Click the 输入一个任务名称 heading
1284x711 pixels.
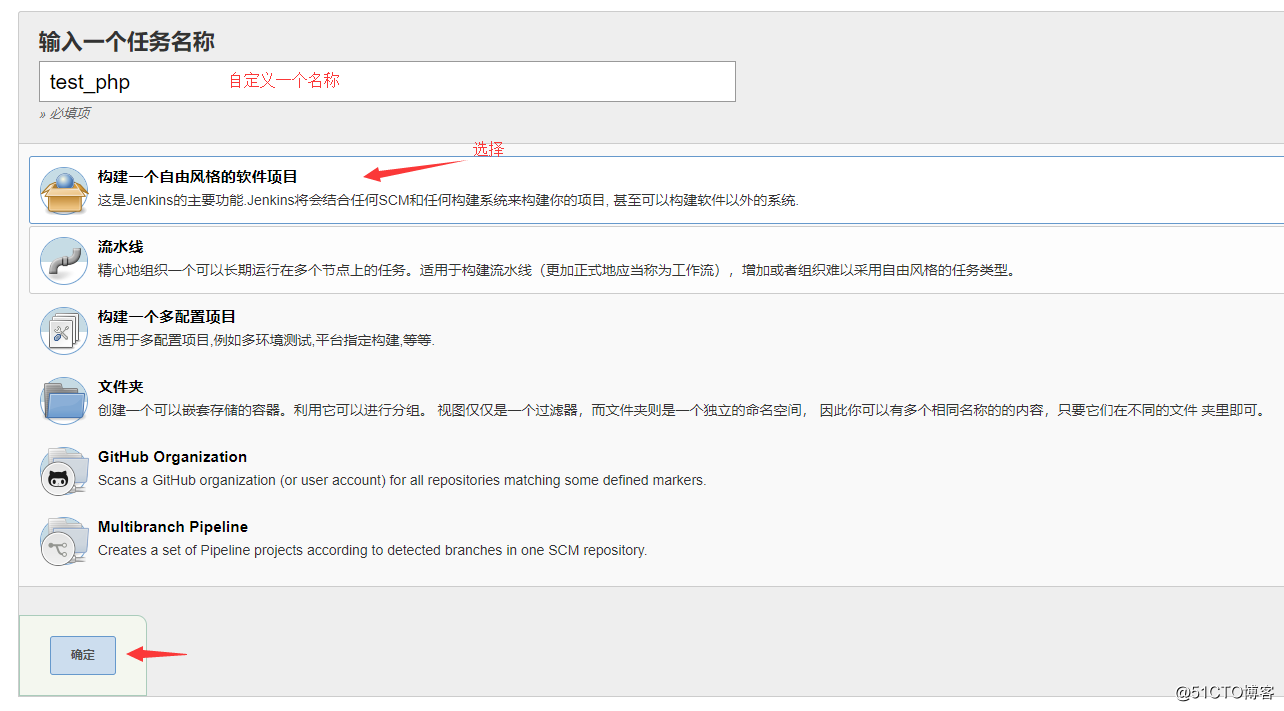pyautogui.click(x=127, y=42)
